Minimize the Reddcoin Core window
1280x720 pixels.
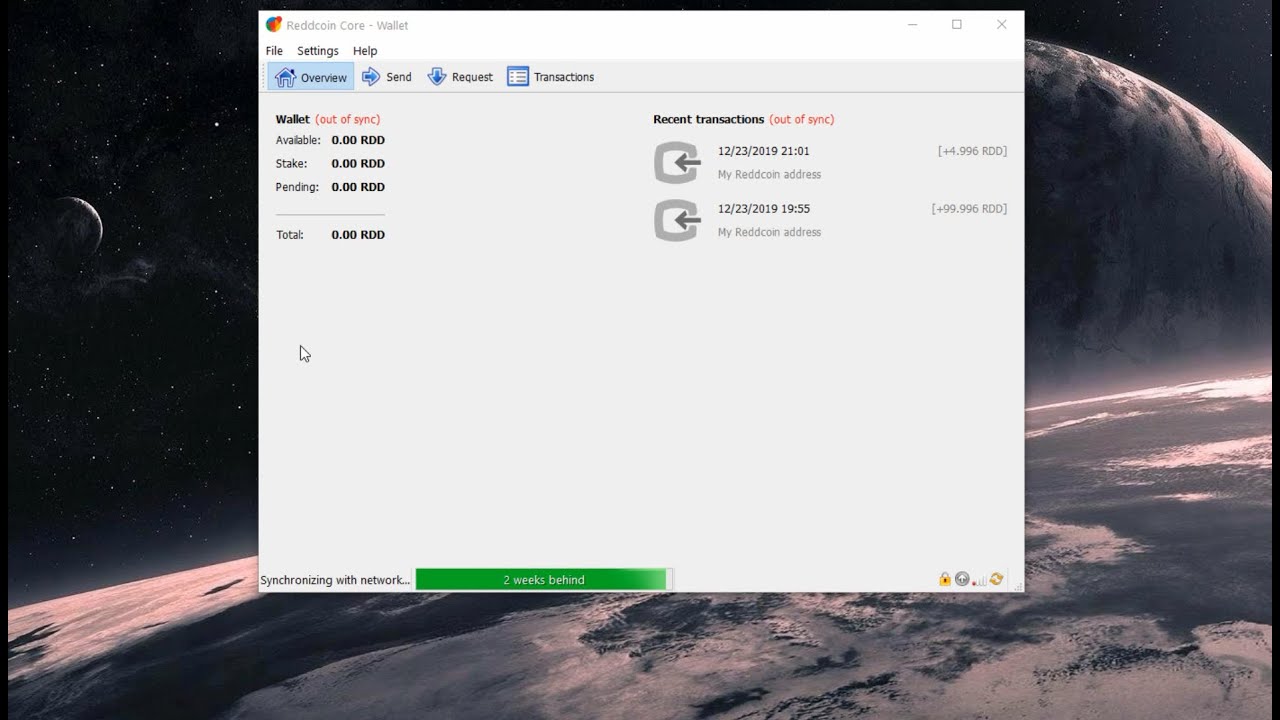912,25
